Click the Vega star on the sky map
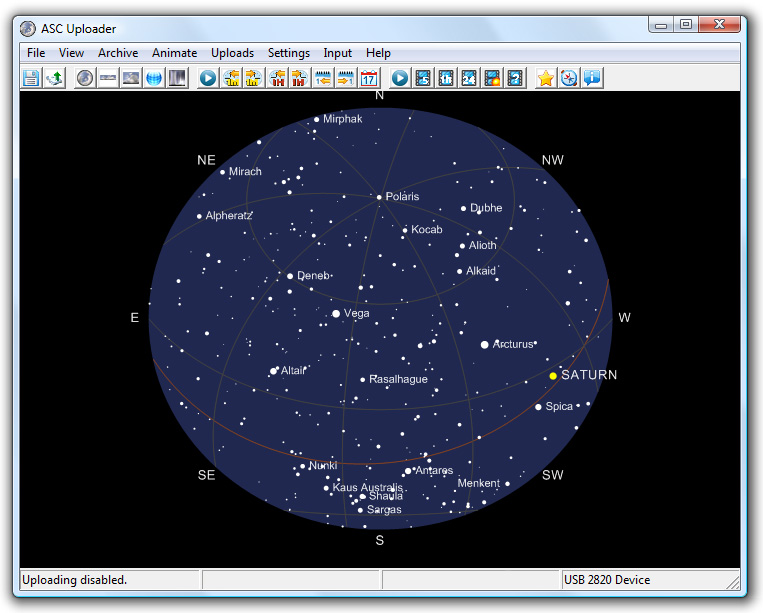 pos(336,314)
